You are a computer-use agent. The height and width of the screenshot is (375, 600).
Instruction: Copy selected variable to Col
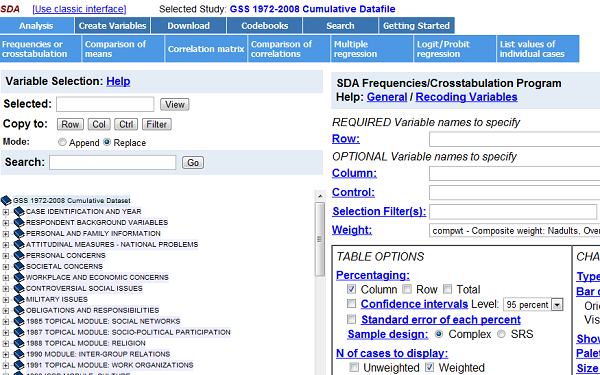coord(99,124)
